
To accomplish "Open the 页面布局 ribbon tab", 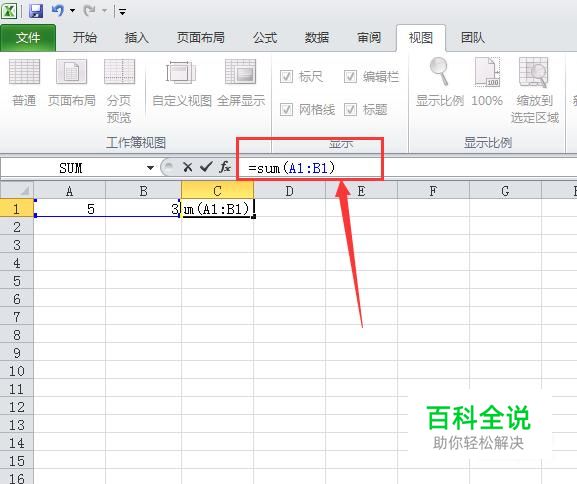I will [201, 38].
